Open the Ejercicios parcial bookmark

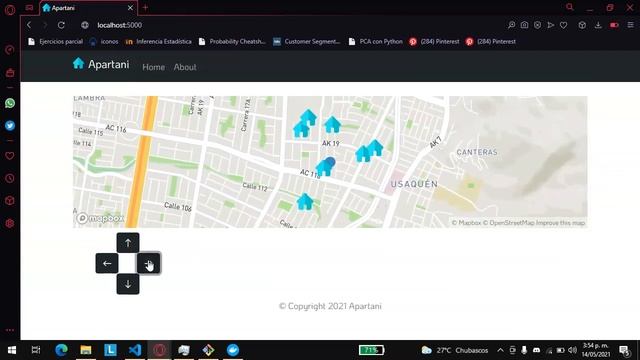pyautogui.click(x=55, y=42)
